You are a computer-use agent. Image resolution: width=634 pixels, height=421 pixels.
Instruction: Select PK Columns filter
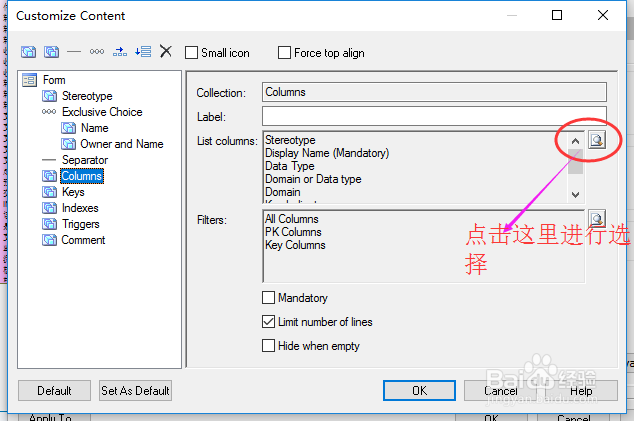point(293,232)
